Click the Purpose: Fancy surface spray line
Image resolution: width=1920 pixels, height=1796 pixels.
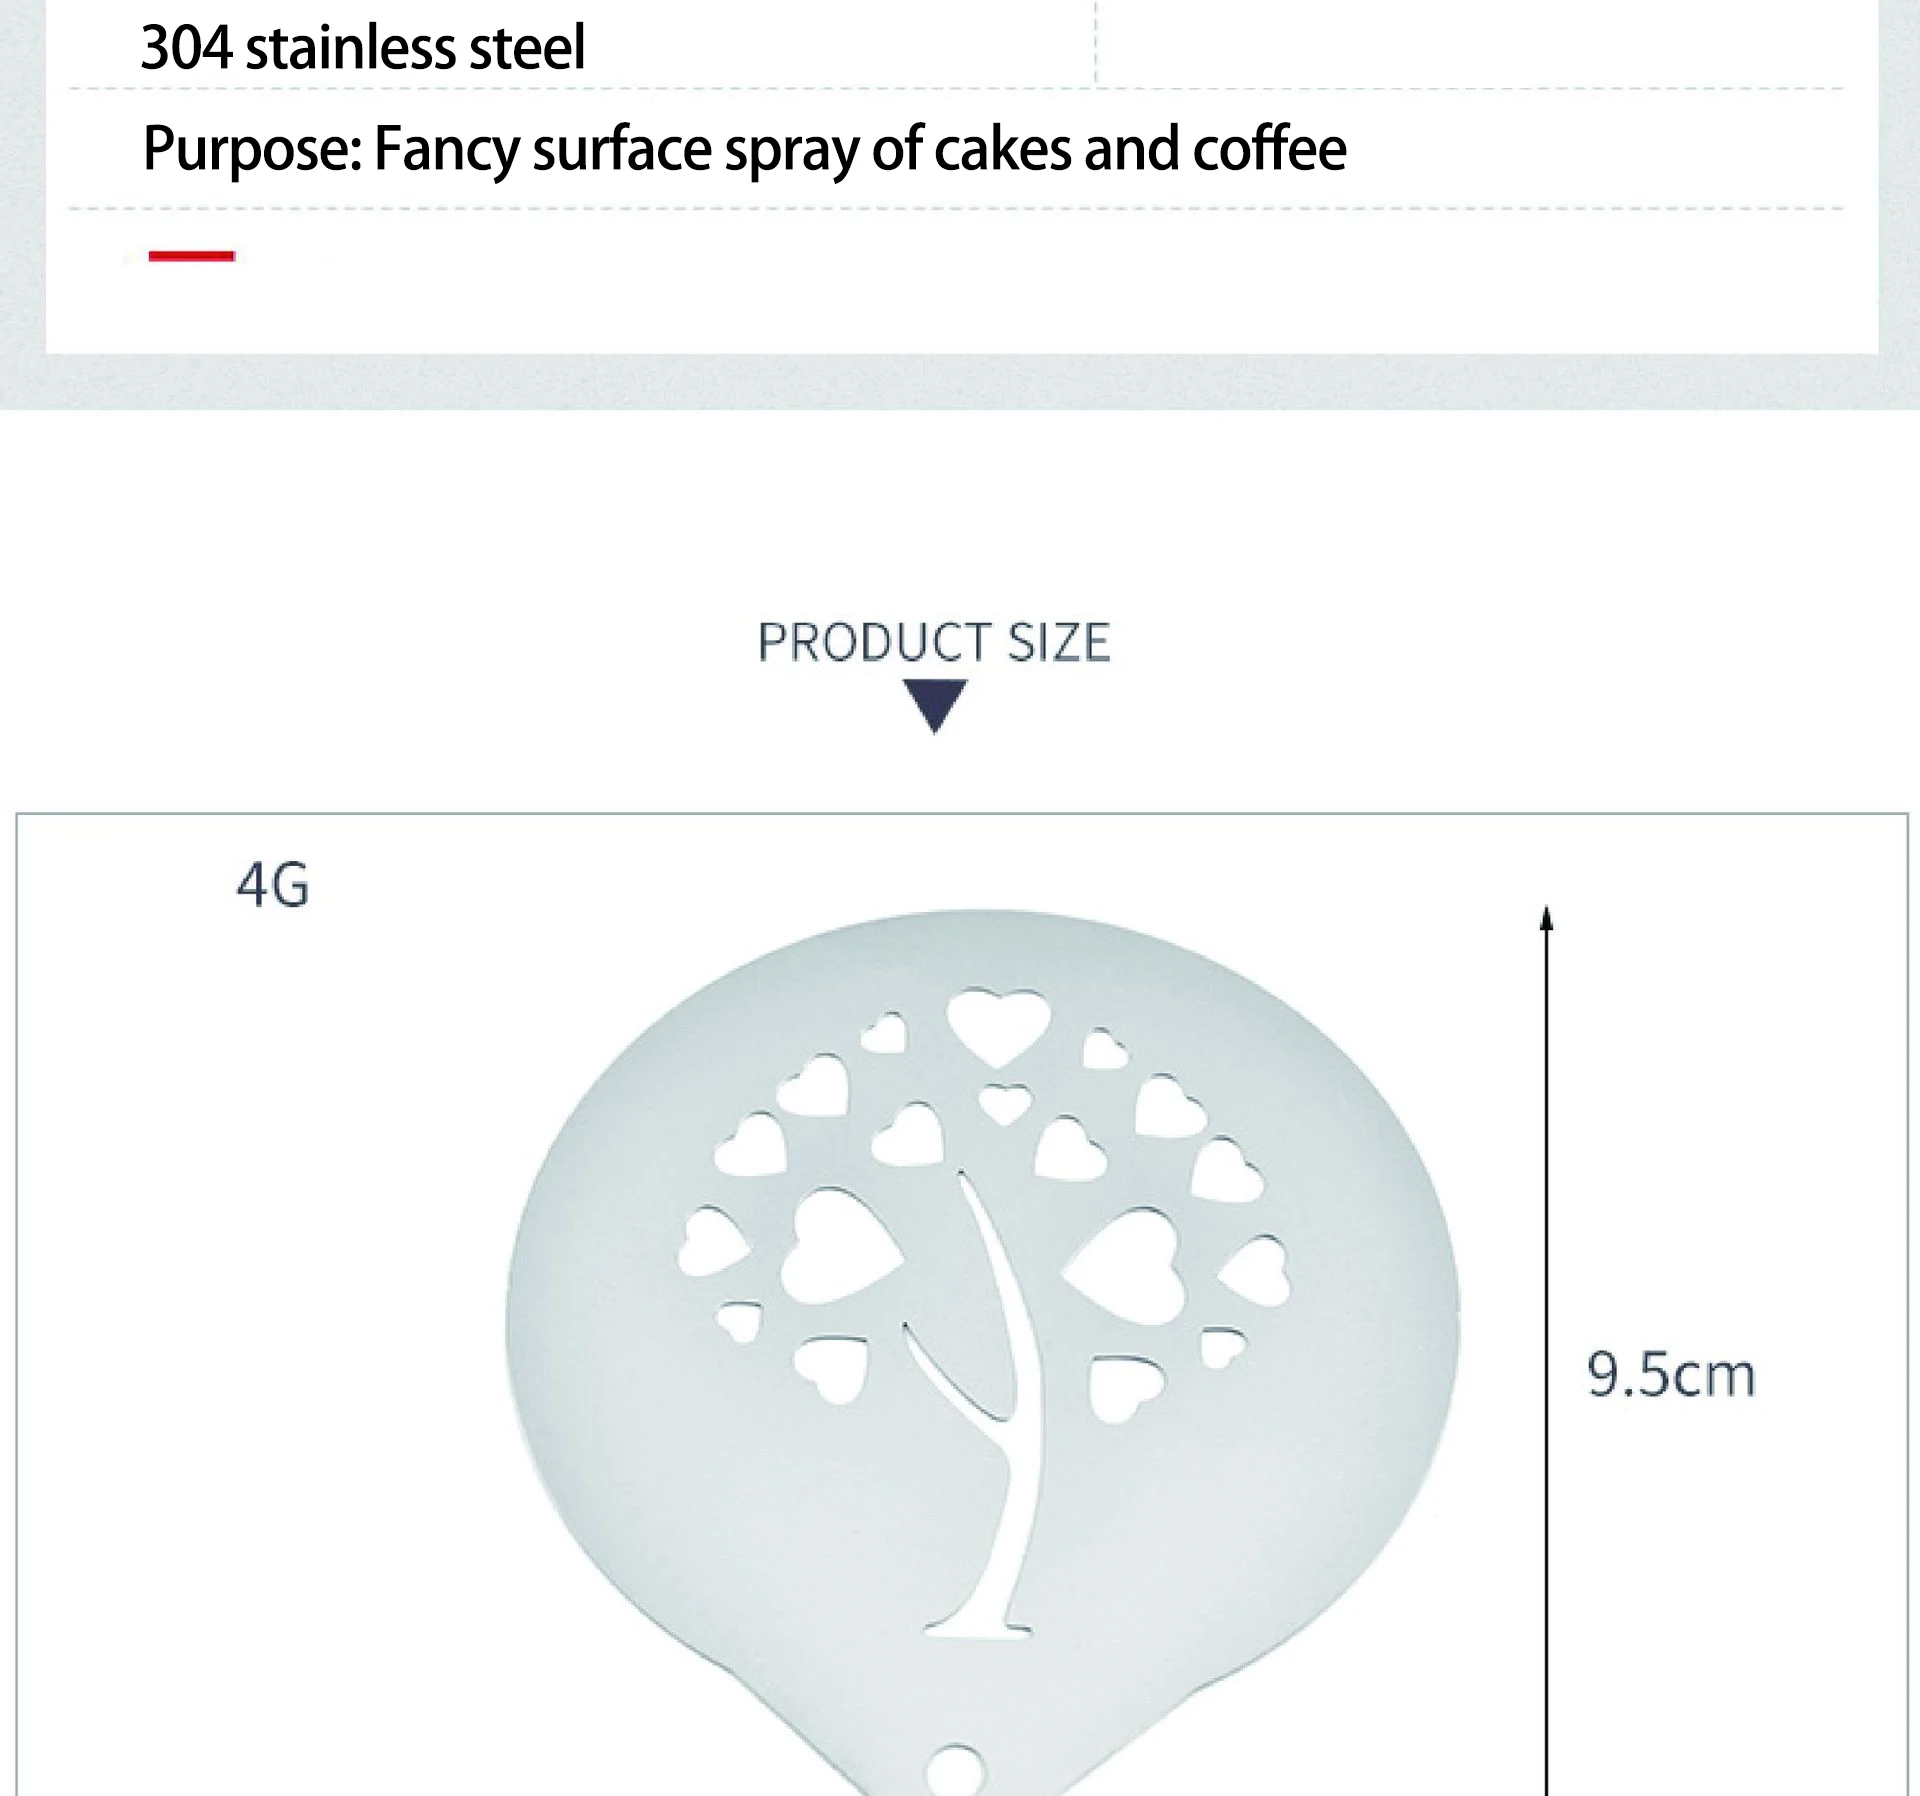(745, 149)
